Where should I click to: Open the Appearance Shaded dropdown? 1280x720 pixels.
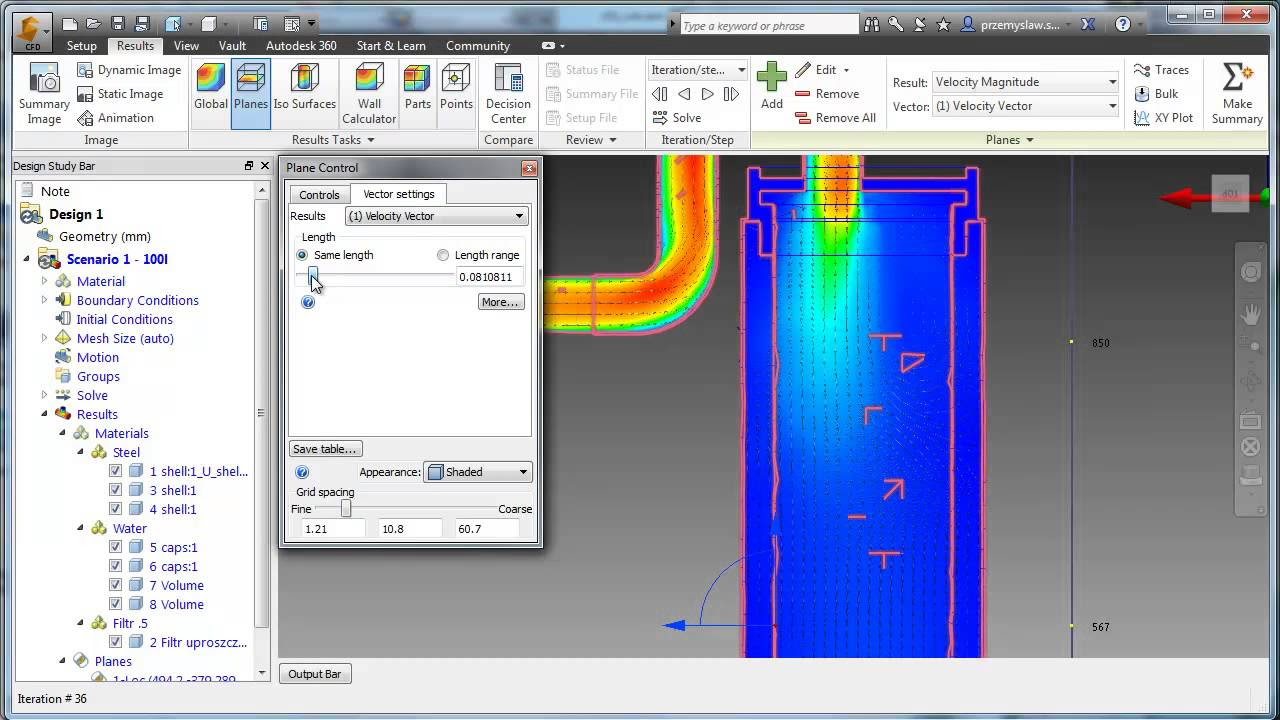coord(478,472)
